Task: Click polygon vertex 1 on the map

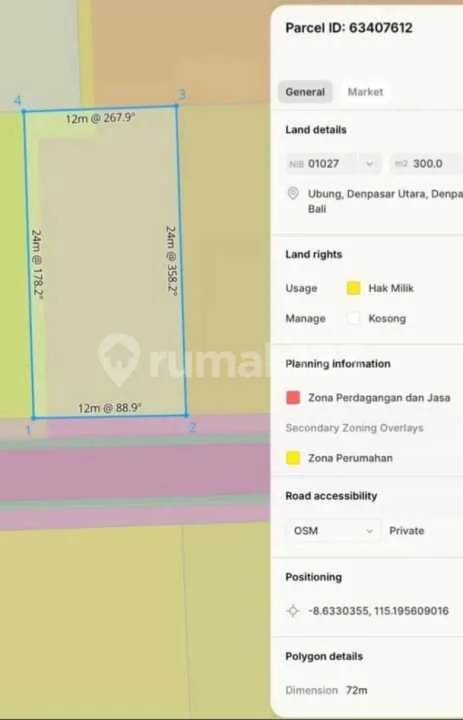Action: pyautogui.click(x=34, y=418)
